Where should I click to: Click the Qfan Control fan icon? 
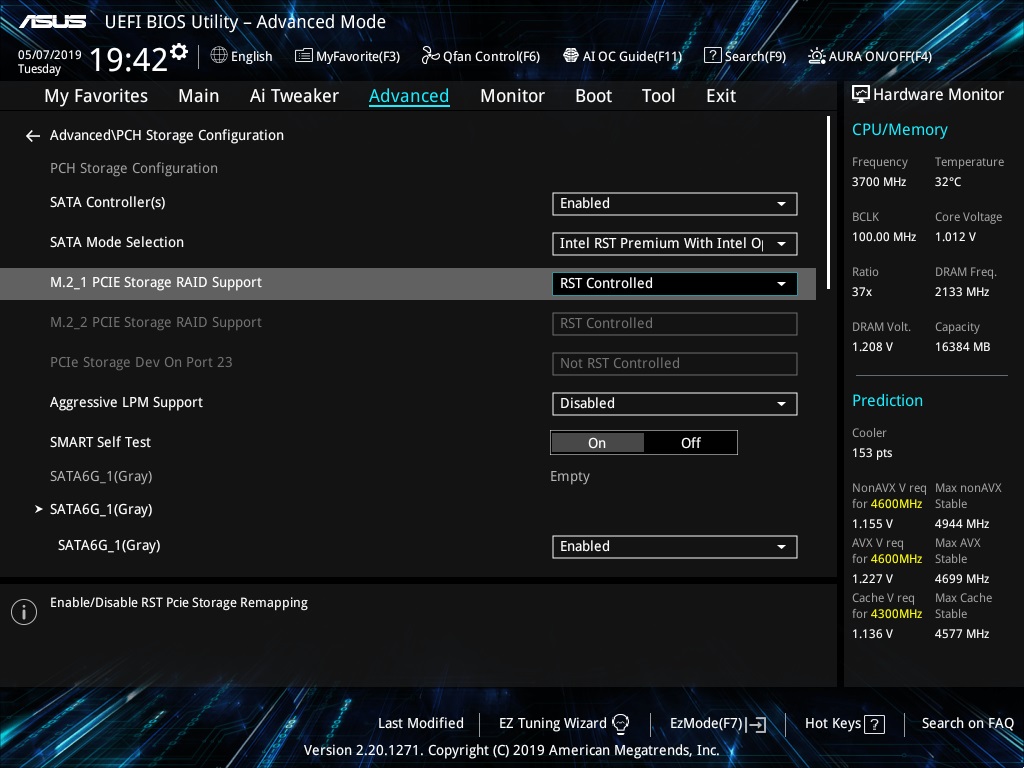[x=430, y=56]
